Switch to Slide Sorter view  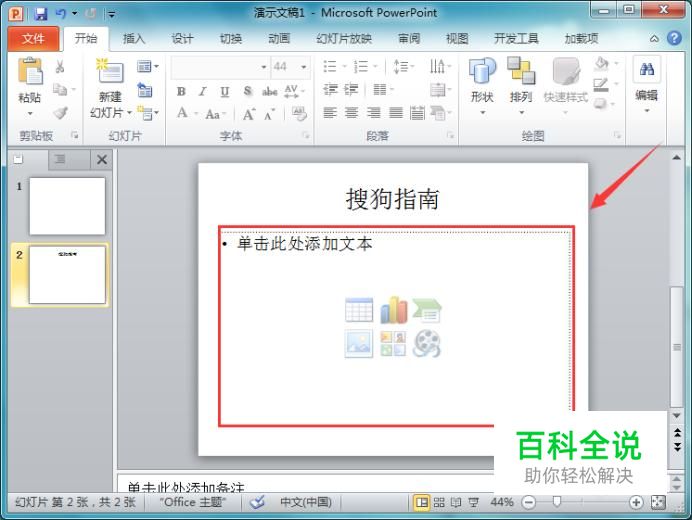click(x=439, y=502)
